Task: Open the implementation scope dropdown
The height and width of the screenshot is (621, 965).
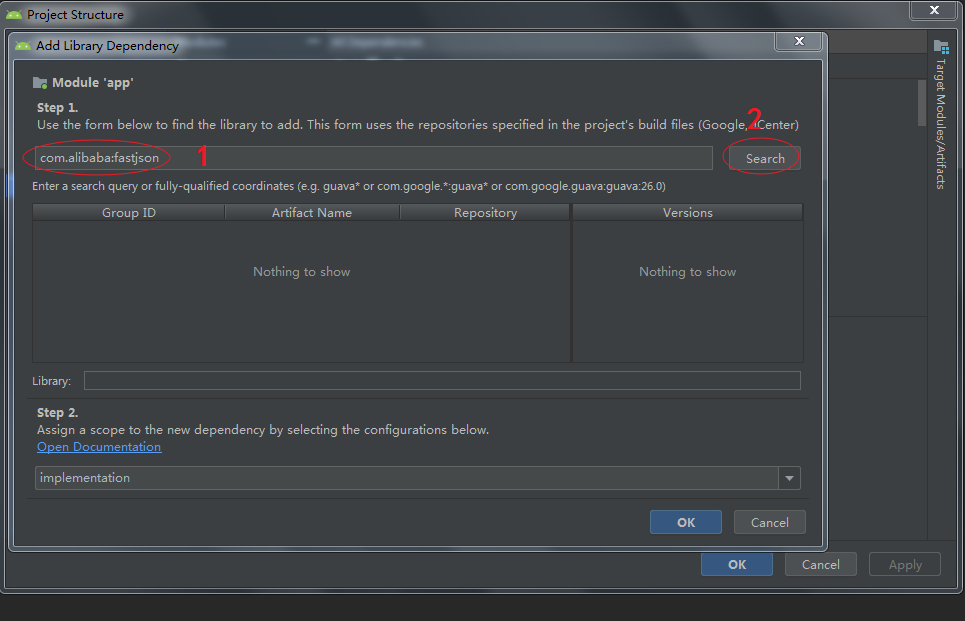Action: pyautogui.click(x=400, y=477)
